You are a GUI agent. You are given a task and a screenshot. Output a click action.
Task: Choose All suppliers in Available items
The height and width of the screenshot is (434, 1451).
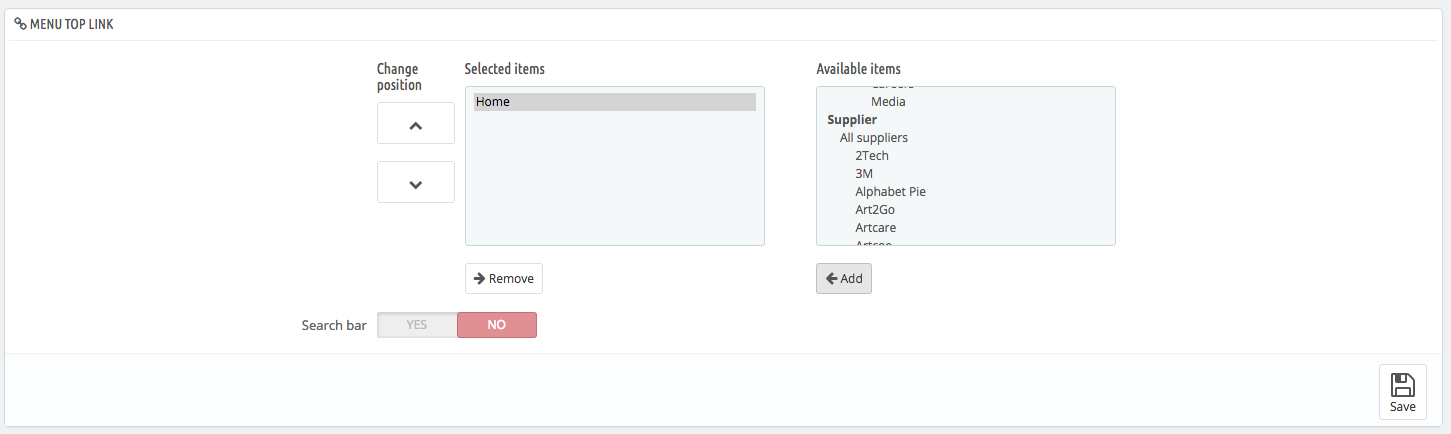[874, 138]
